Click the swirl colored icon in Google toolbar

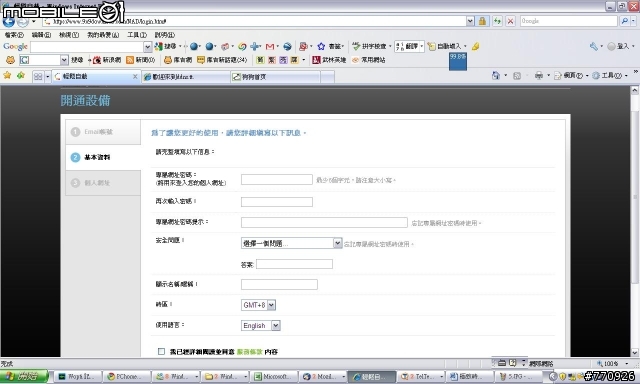pos(242,47)
